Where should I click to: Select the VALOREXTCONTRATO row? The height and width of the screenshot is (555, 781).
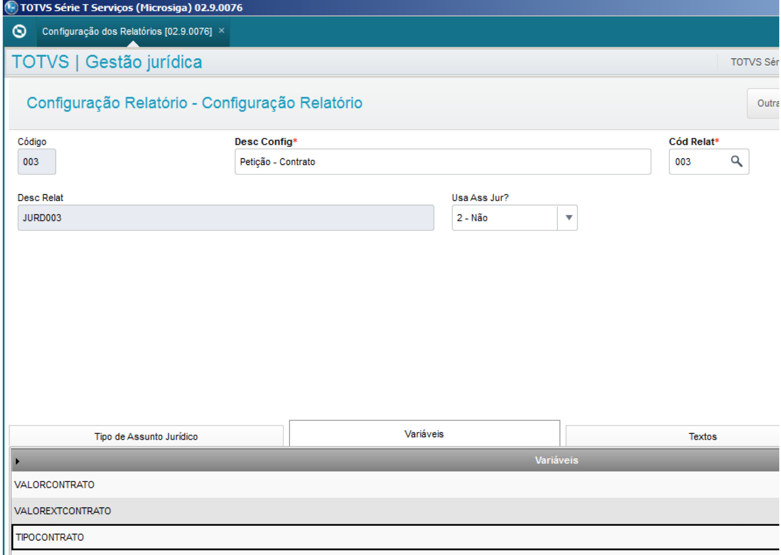395,511
